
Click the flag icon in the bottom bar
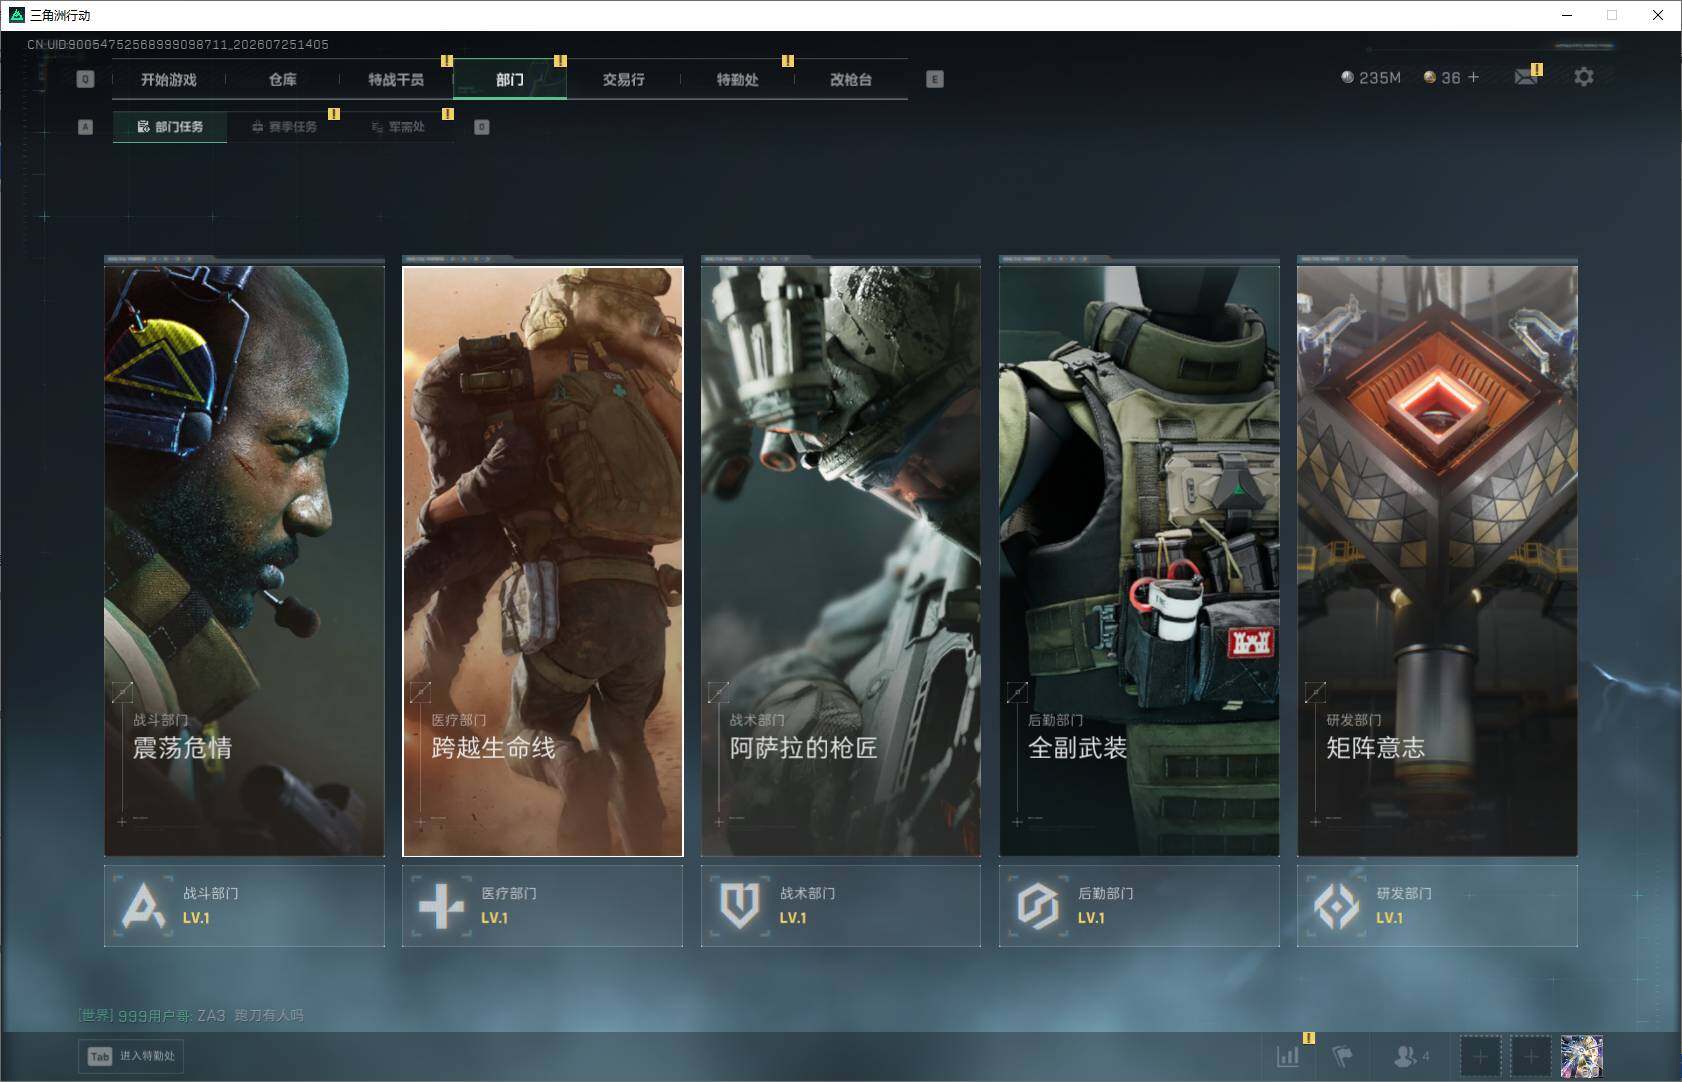[1342, 1056]
